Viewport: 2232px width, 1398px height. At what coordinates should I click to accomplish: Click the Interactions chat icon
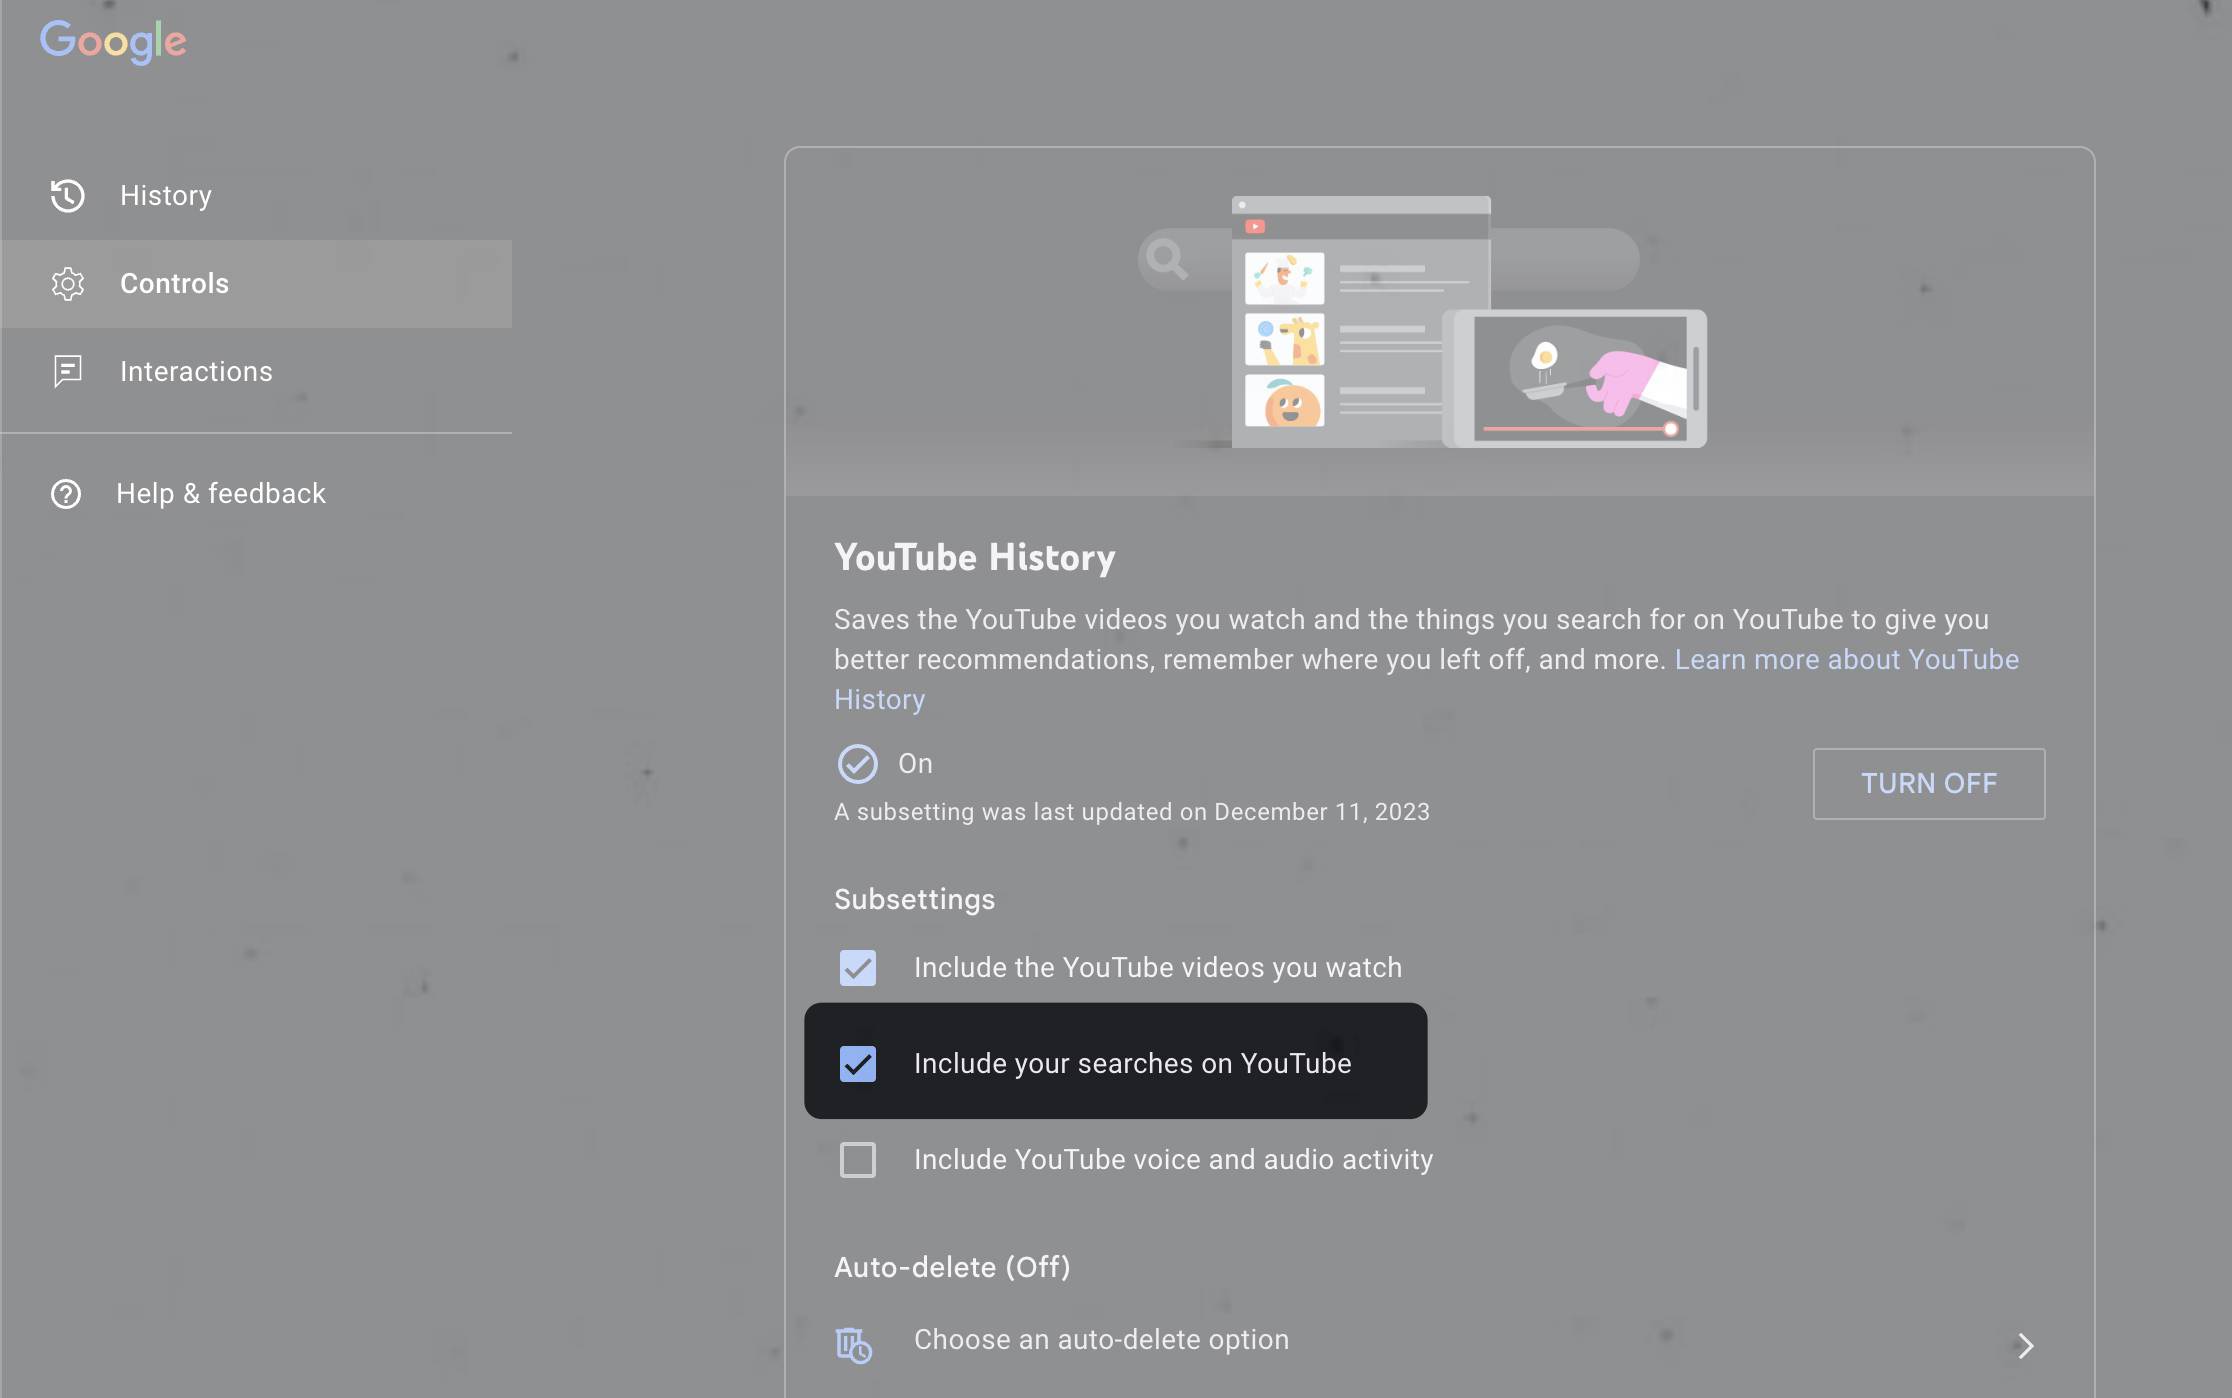(x=66, y=372)
